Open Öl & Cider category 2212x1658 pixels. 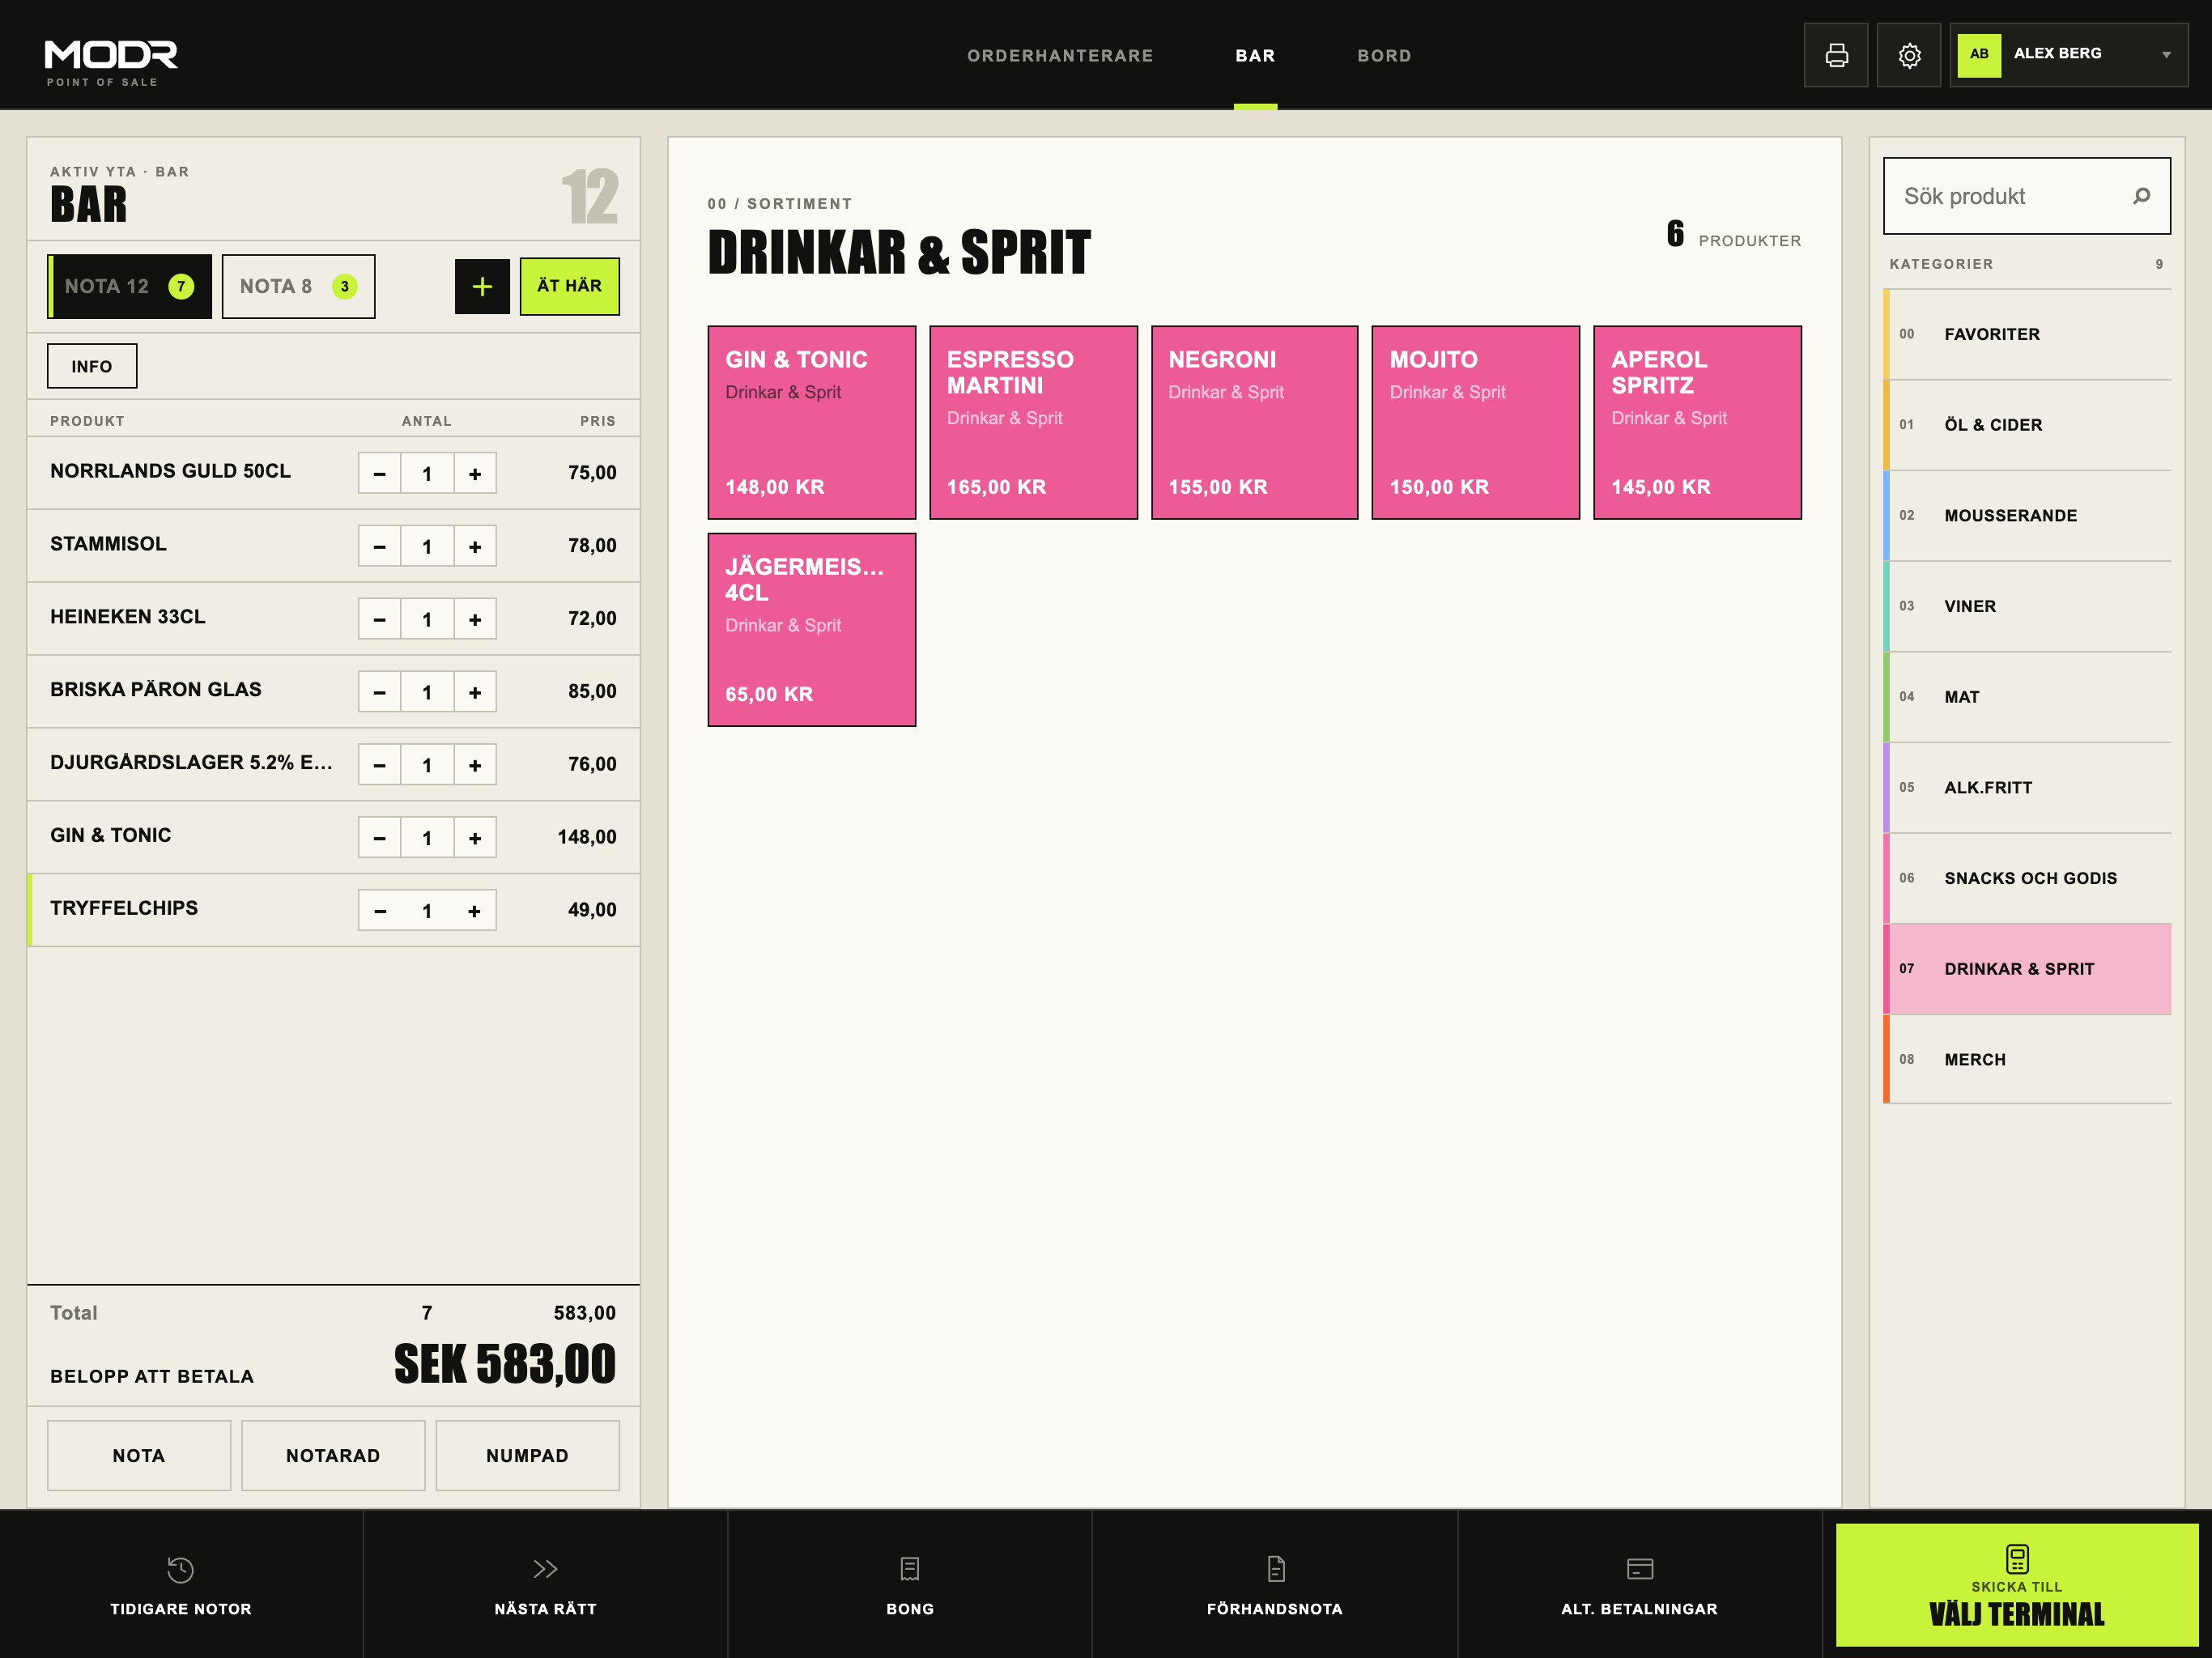(2027, 425)
